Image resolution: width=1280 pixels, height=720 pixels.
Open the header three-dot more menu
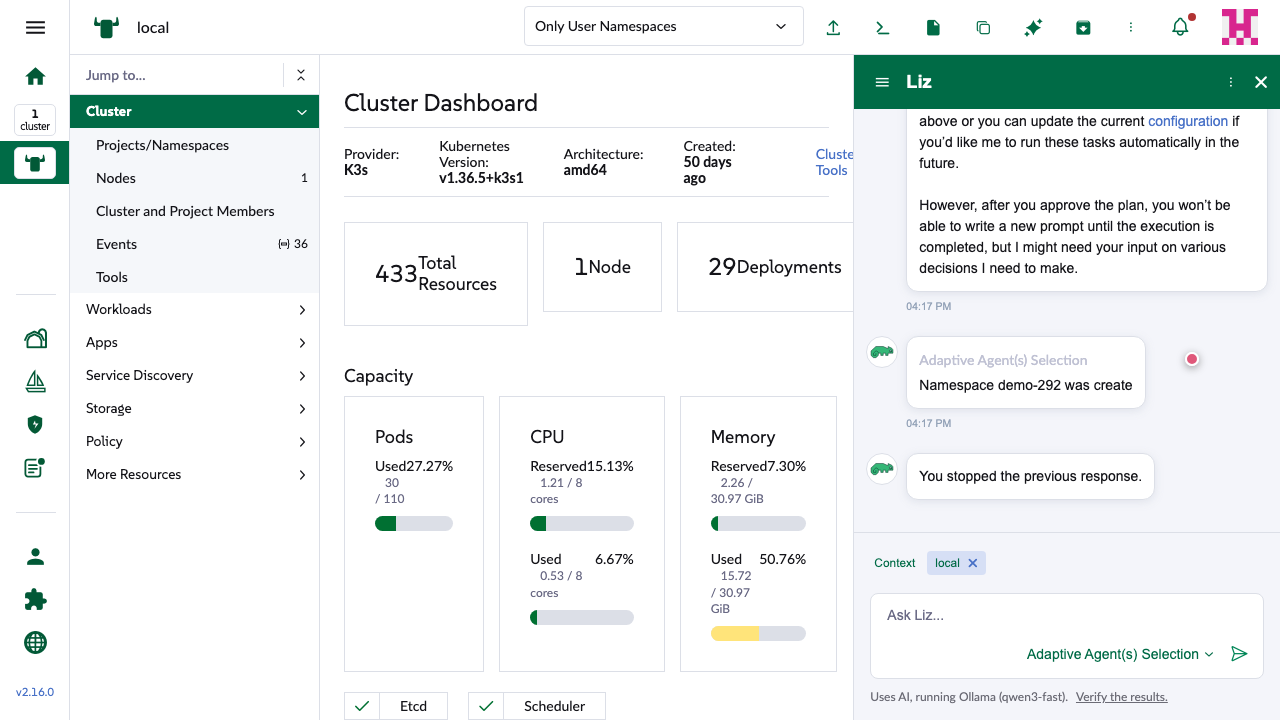click(x=1131, y=27)
